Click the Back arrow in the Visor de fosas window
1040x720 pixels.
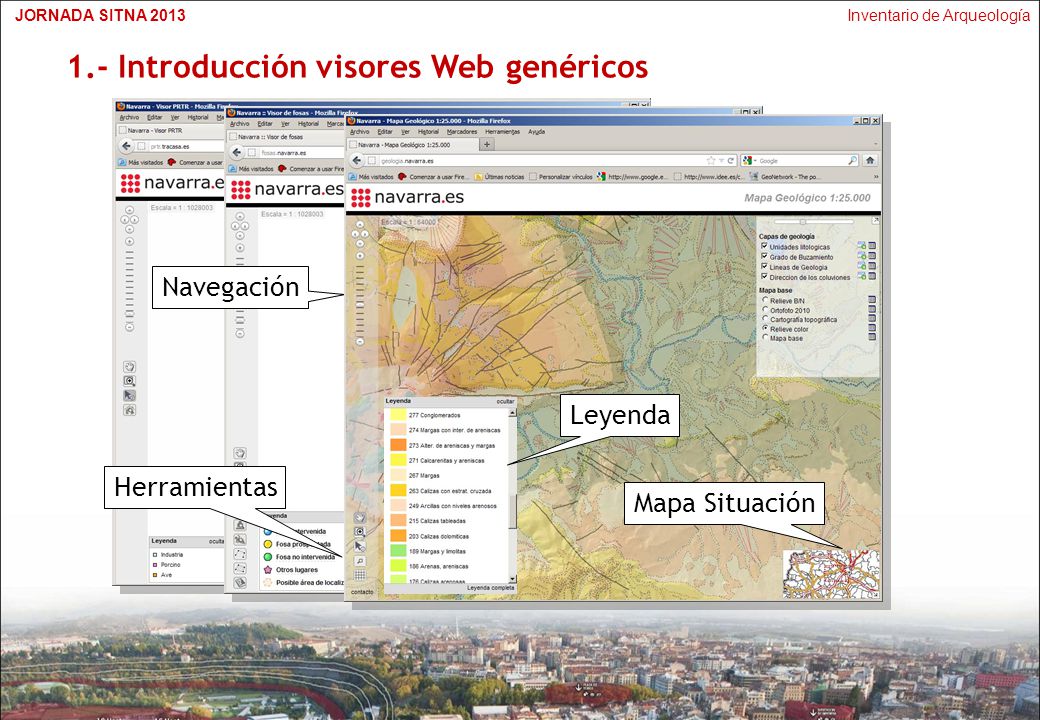pyautogui.click(x=237, y=152)
